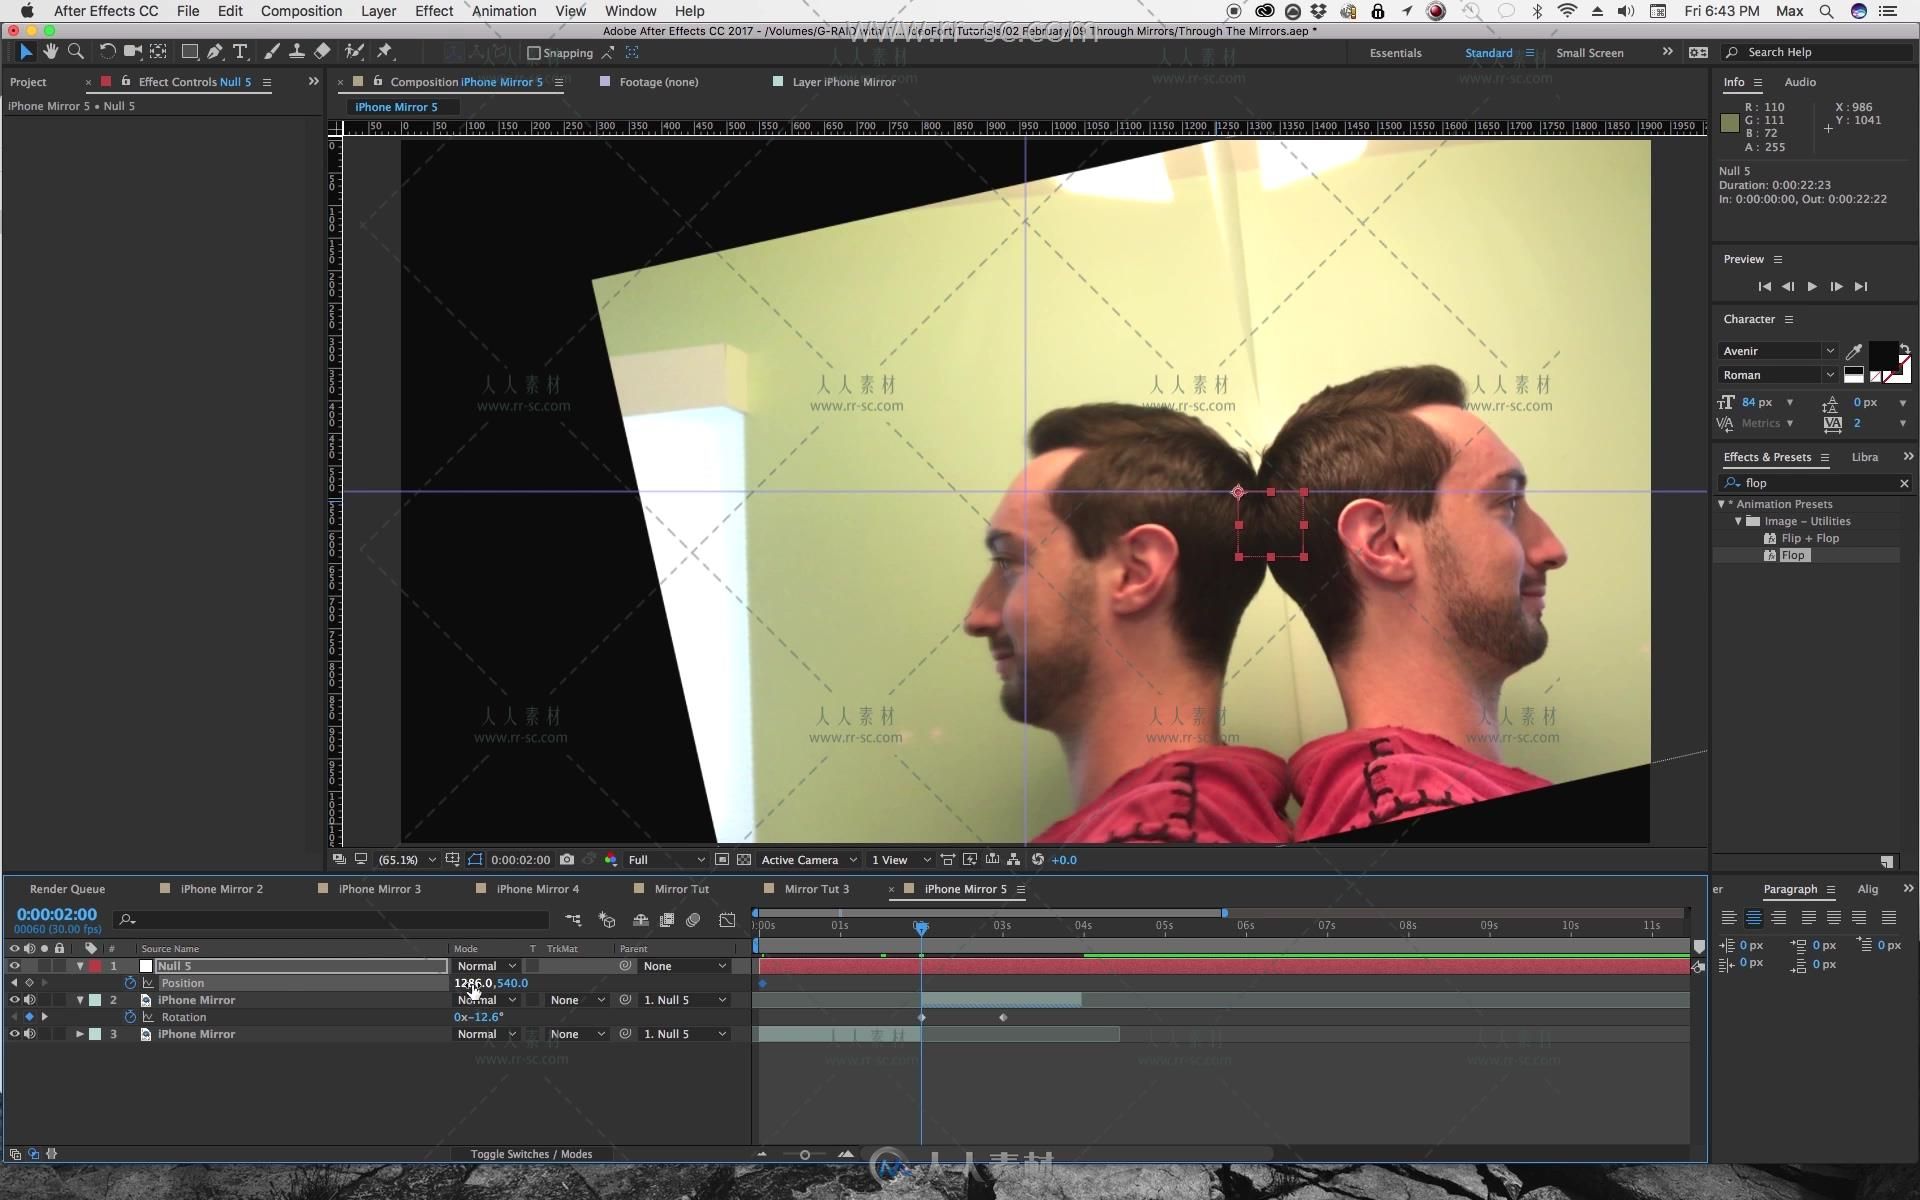Viewport: 1920px width, 1200px height.
Task: Open the composition flowchart icon in viewer
Action: tap(1013, 860)
